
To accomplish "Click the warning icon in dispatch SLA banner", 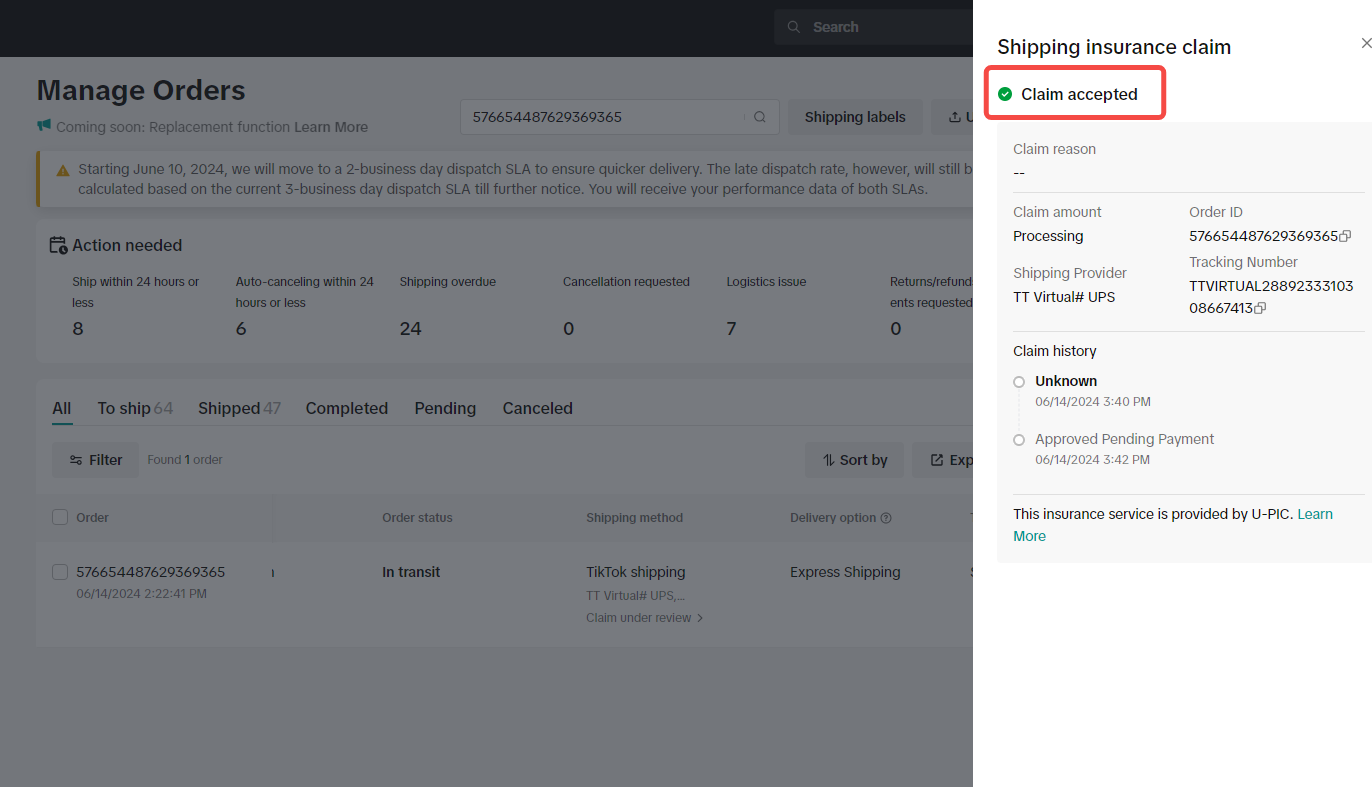I will coord(62,170).
